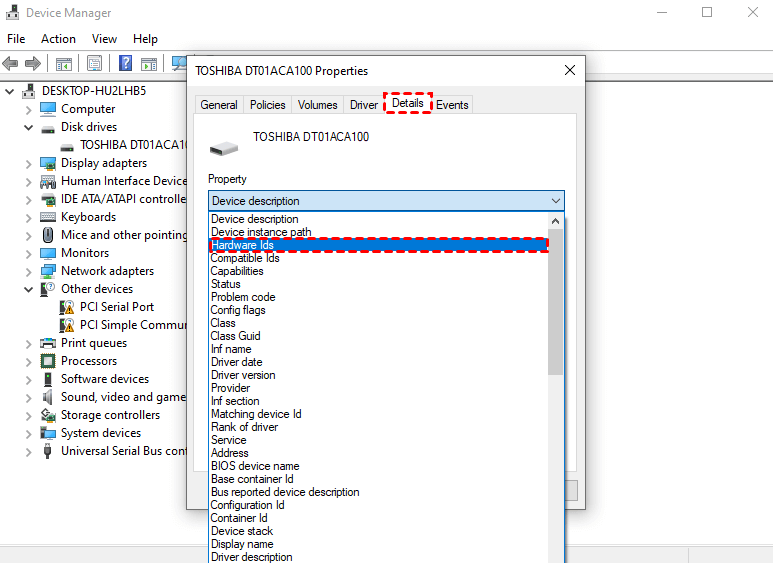The width and height of the screenshot is (773, 563).
Task: Choose Driver version option
Action: [378, 375]
